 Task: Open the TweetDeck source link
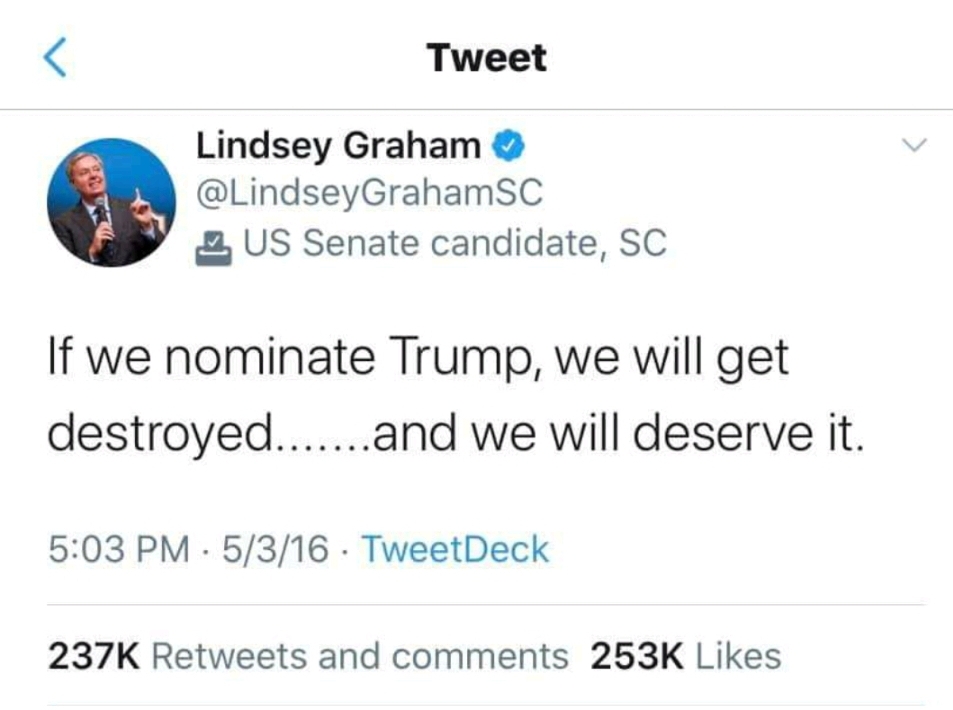click(x=455, y=549)
